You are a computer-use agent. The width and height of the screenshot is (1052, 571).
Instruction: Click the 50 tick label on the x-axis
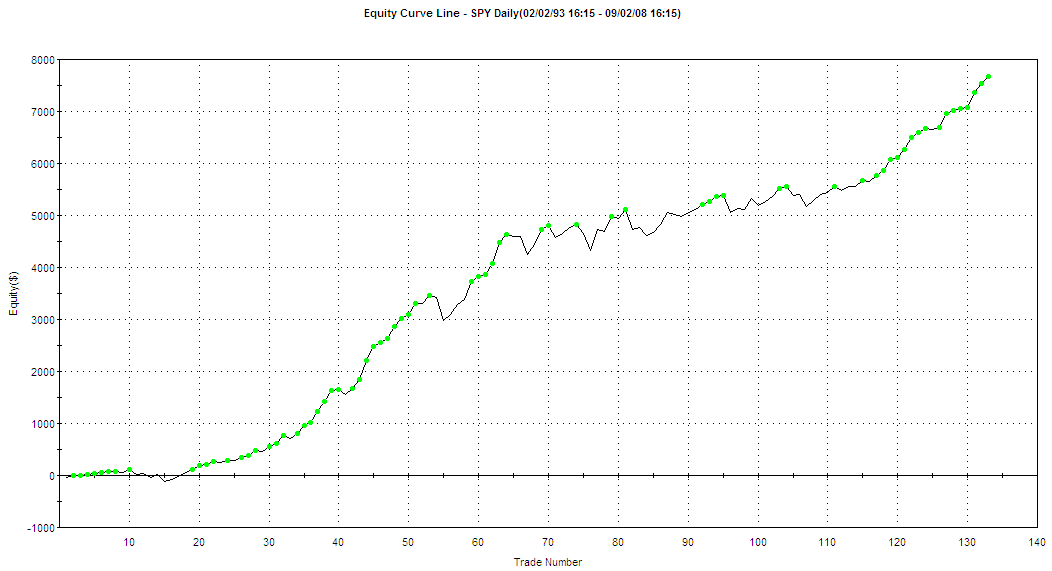coord(408,542)
